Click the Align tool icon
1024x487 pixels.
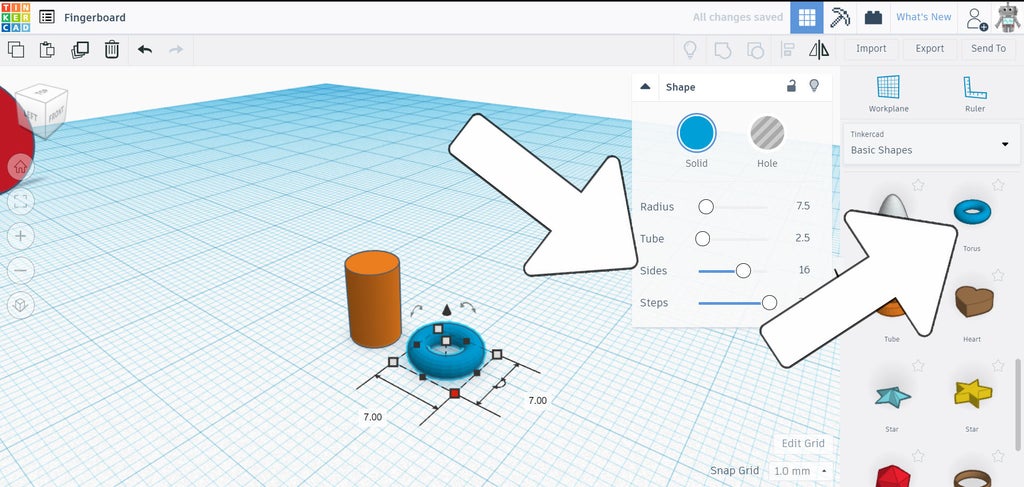[x=788, y=50]
